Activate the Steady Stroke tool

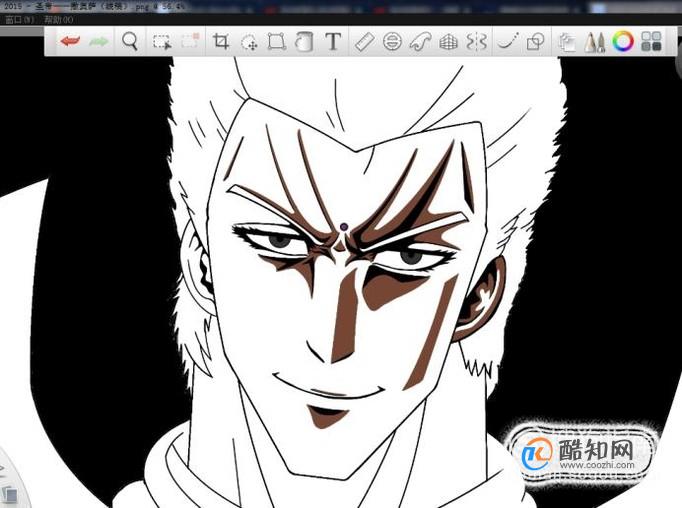(507, 41)
